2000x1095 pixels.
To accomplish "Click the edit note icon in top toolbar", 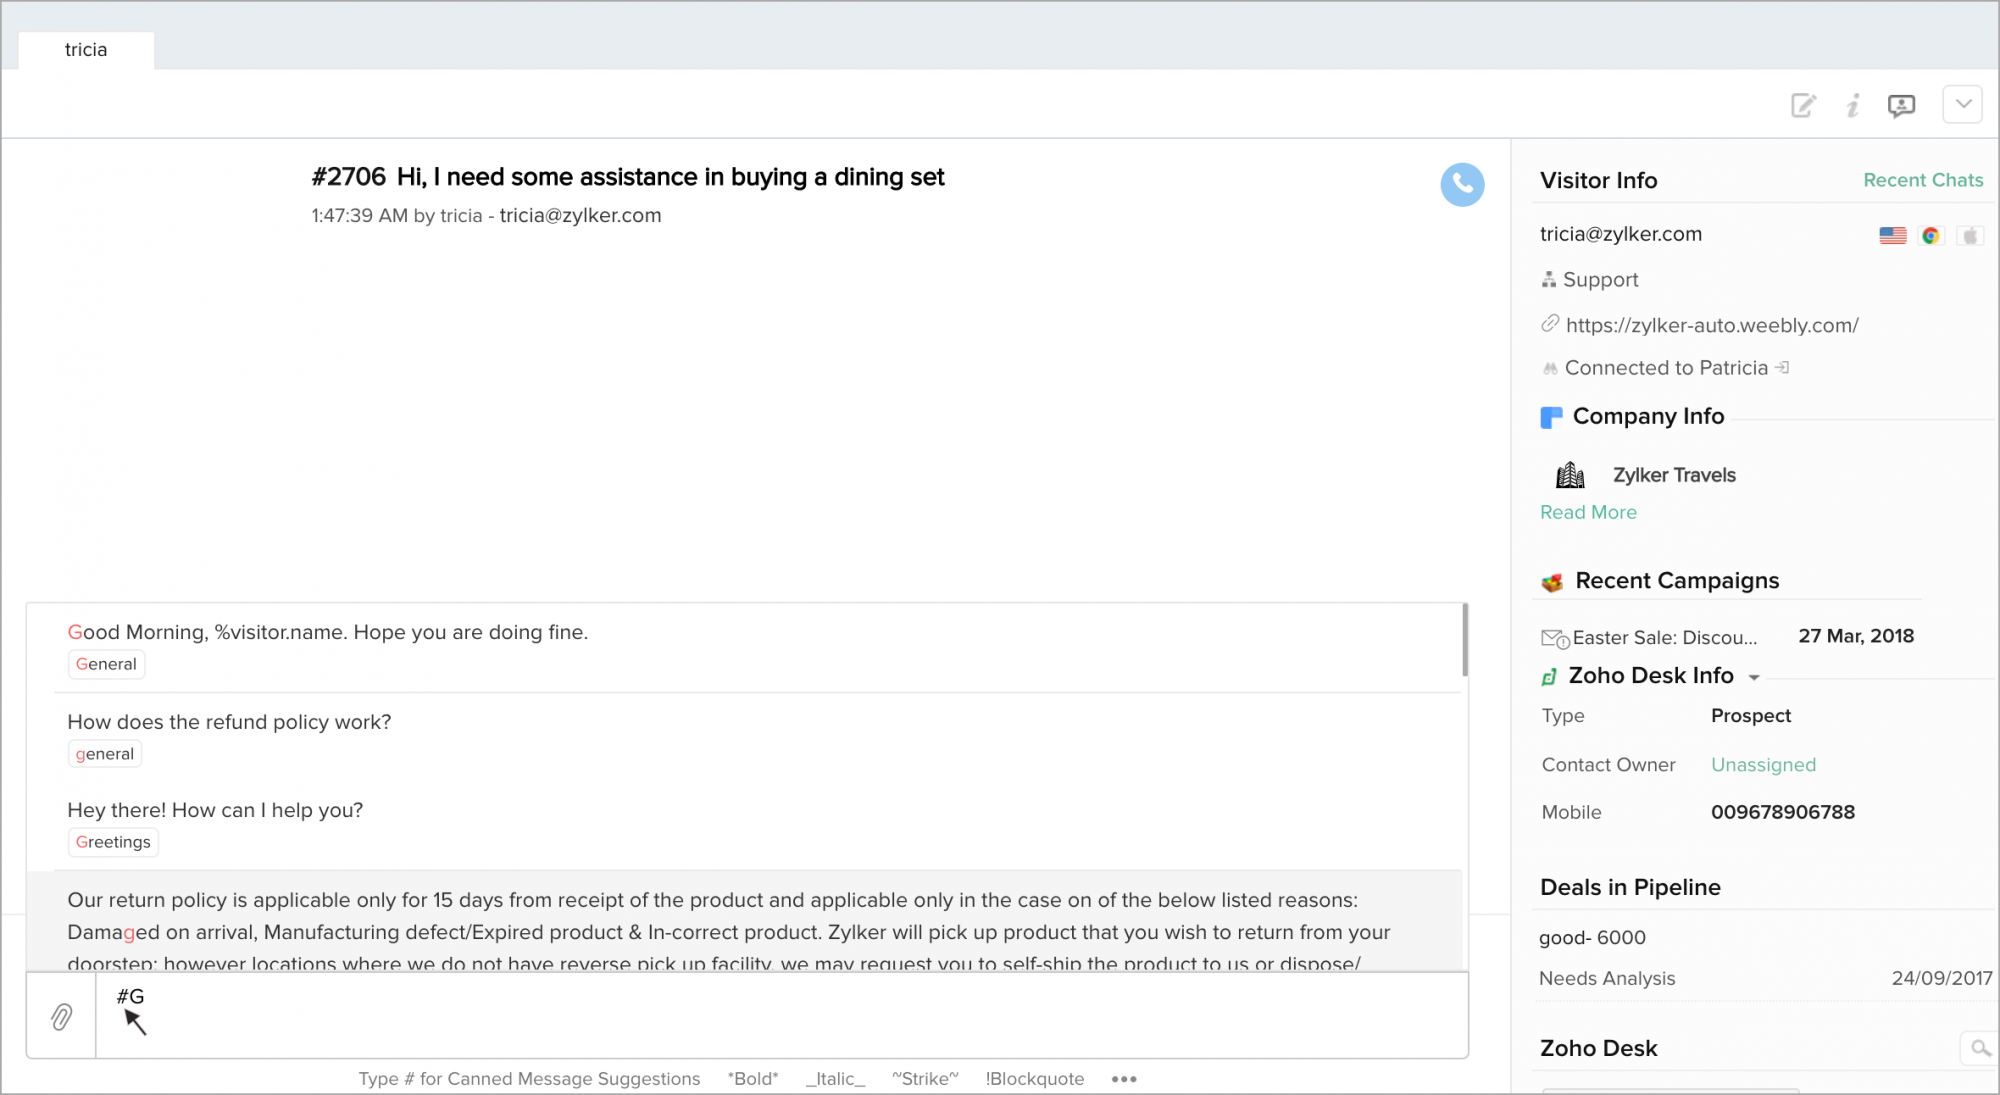I will (x=1803, y=106).
